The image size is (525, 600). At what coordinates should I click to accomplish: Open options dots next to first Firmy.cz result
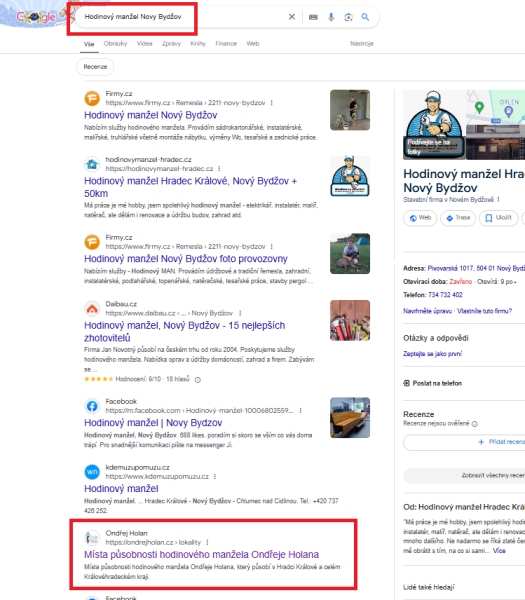pos(272,103)
